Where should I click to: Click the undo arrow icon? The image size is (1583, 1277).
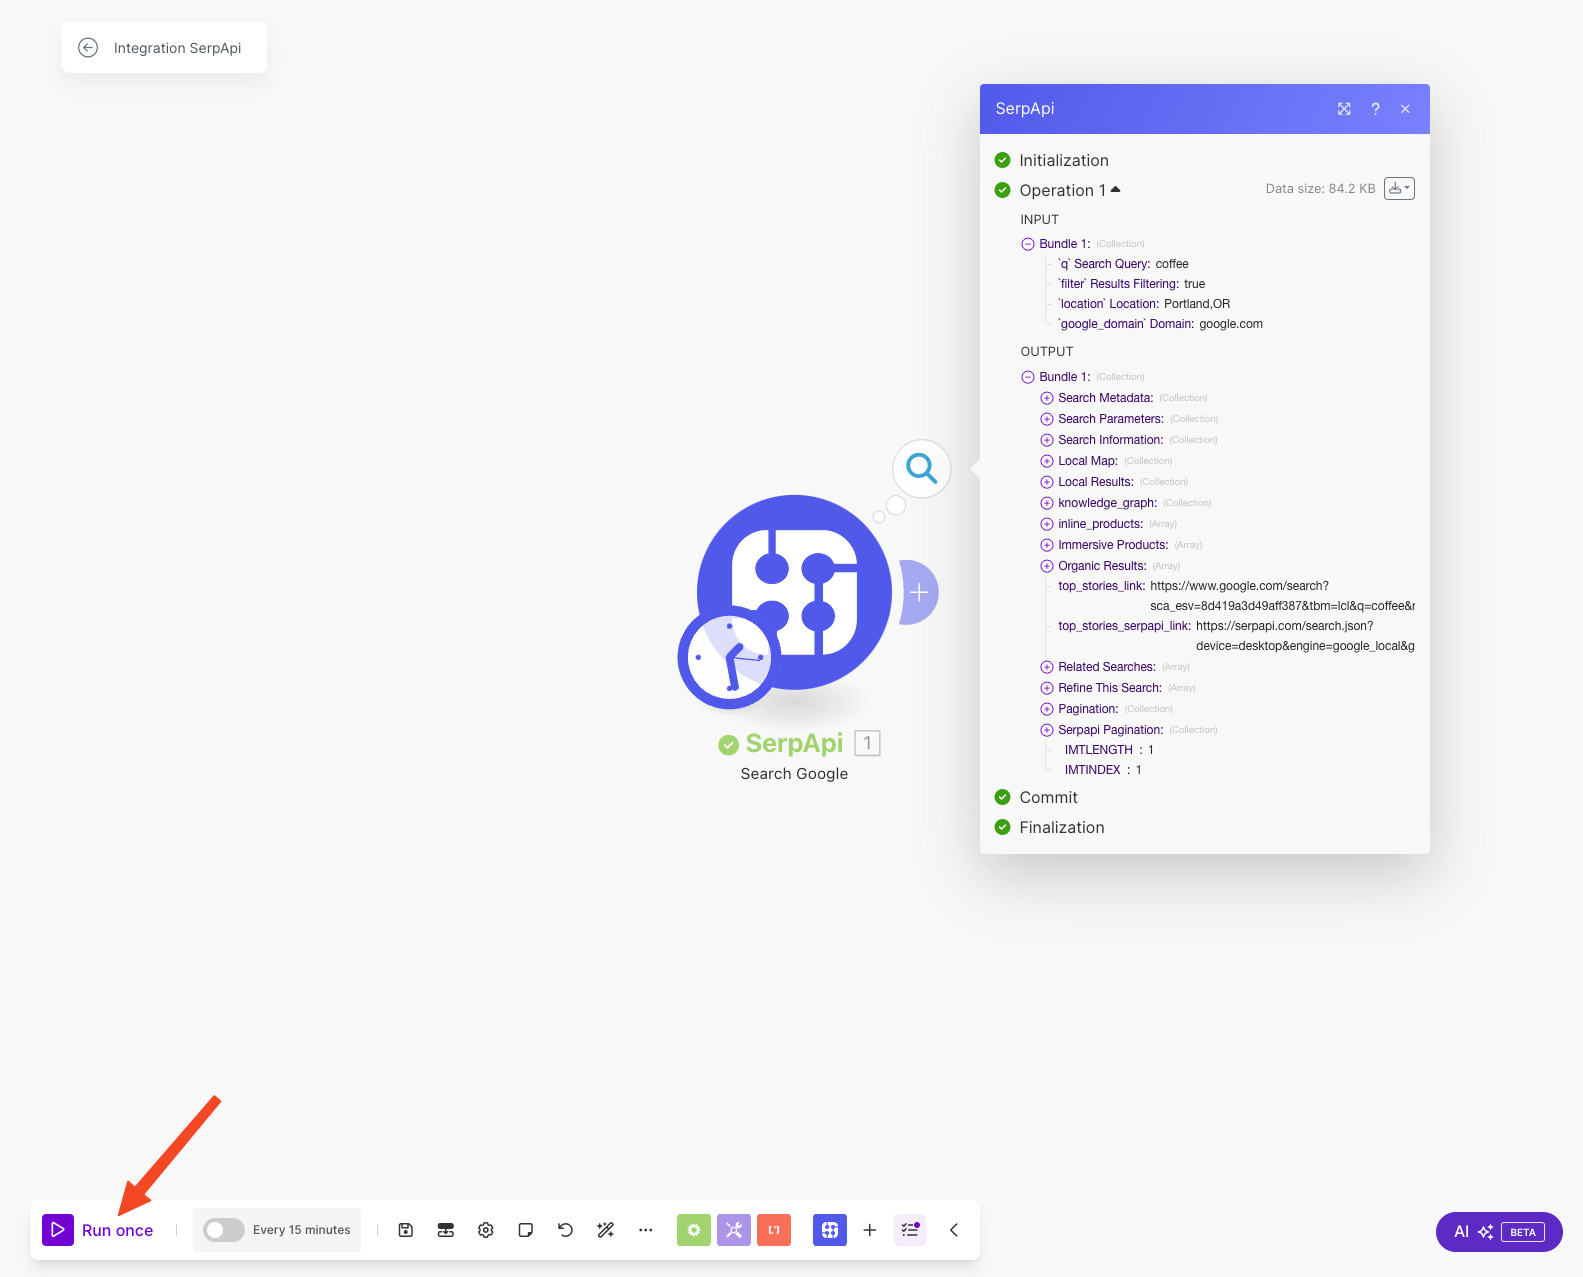point(566,1230)
